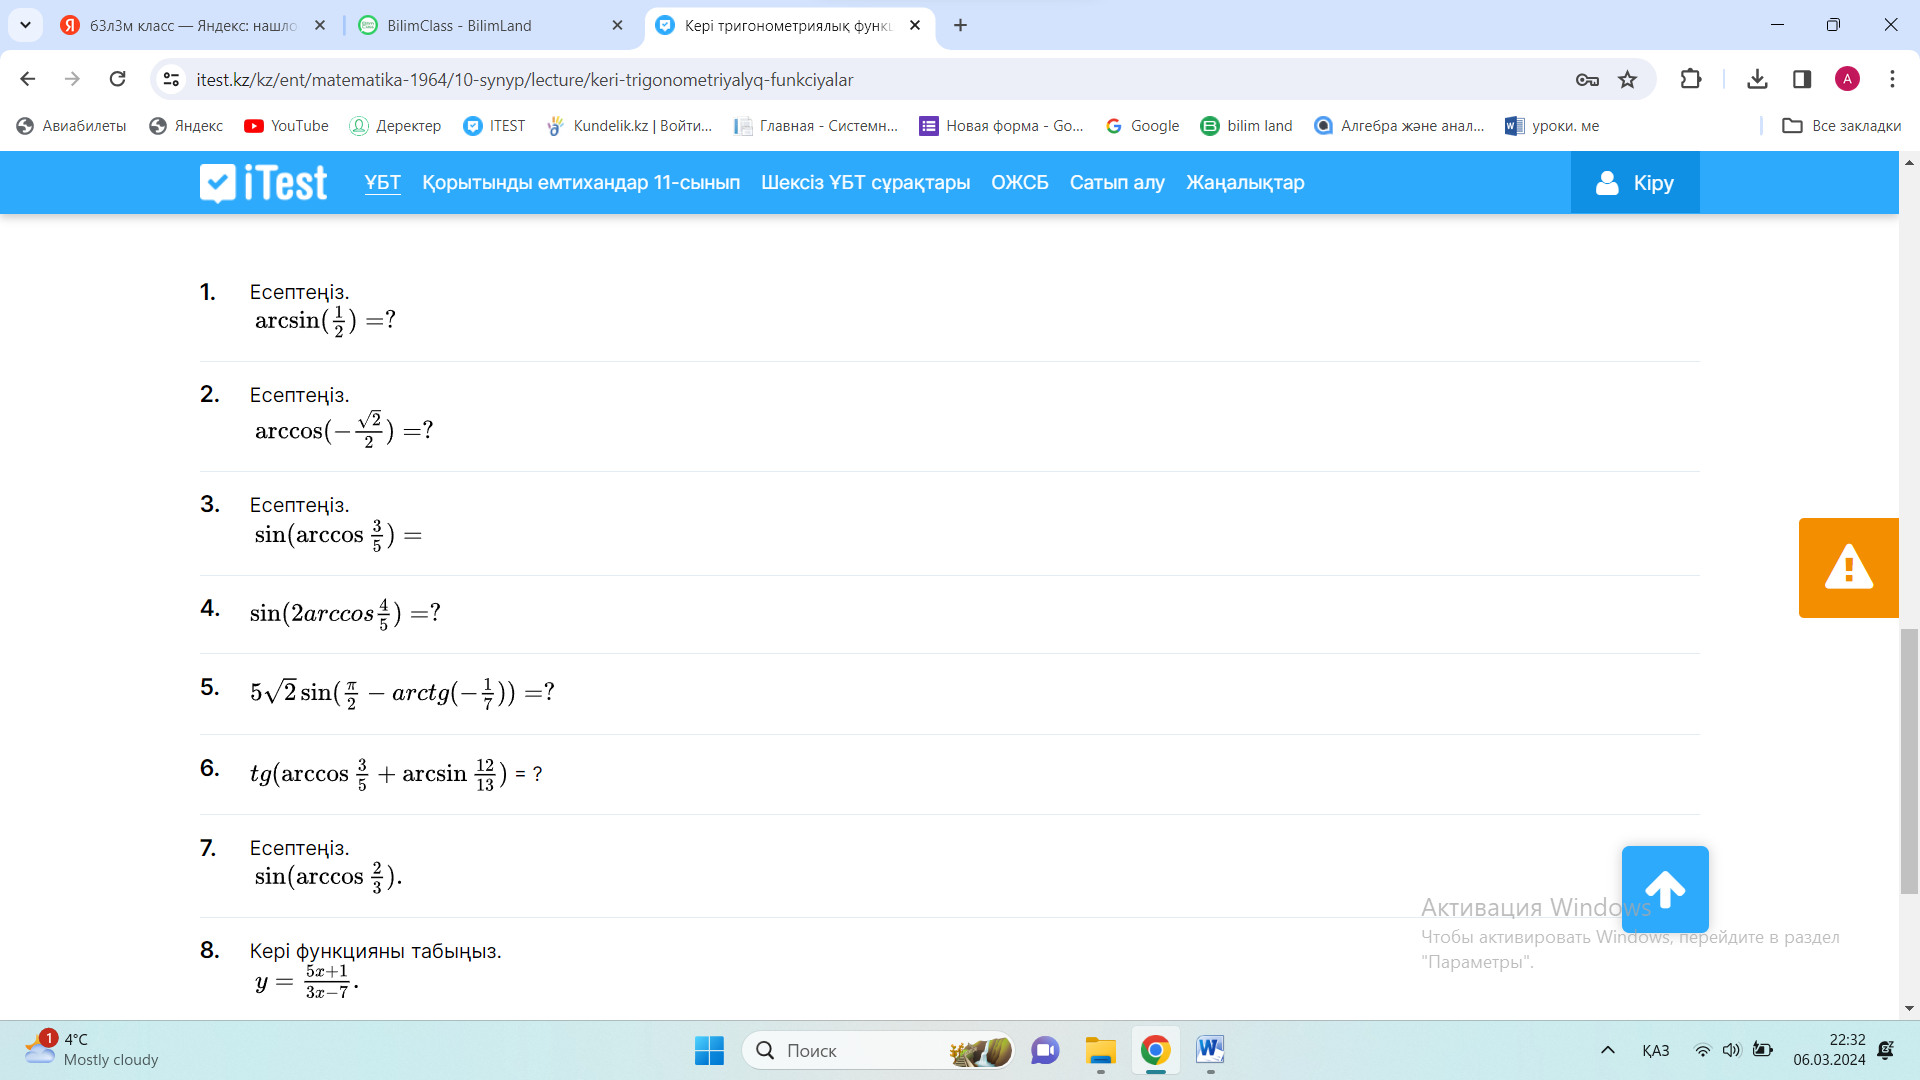Expand the tab search dropdown arrow

(x=25, y=25)
